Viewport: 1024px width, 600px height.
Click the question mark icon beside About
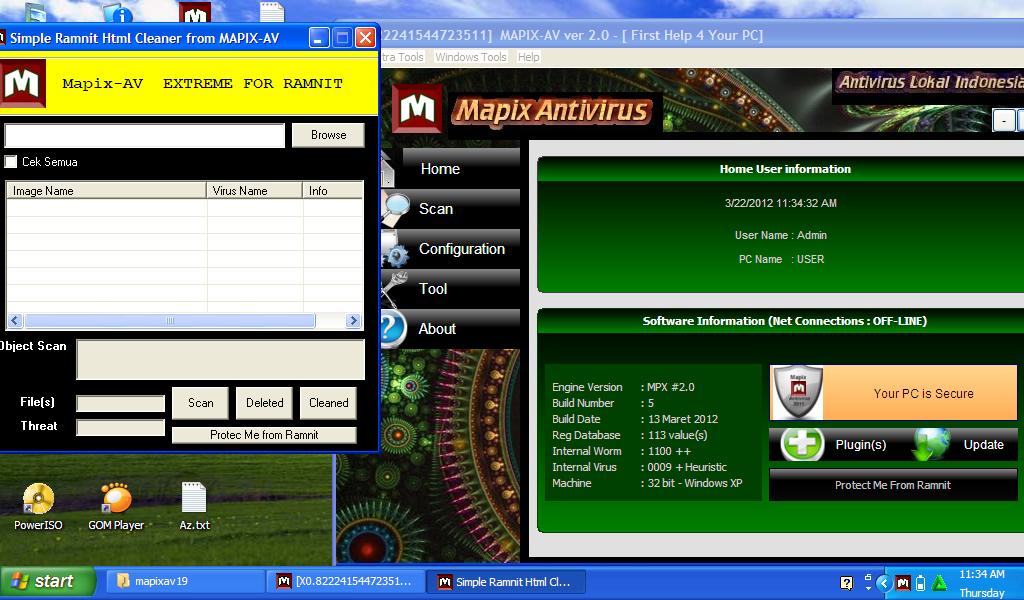(x=393, y=329)
